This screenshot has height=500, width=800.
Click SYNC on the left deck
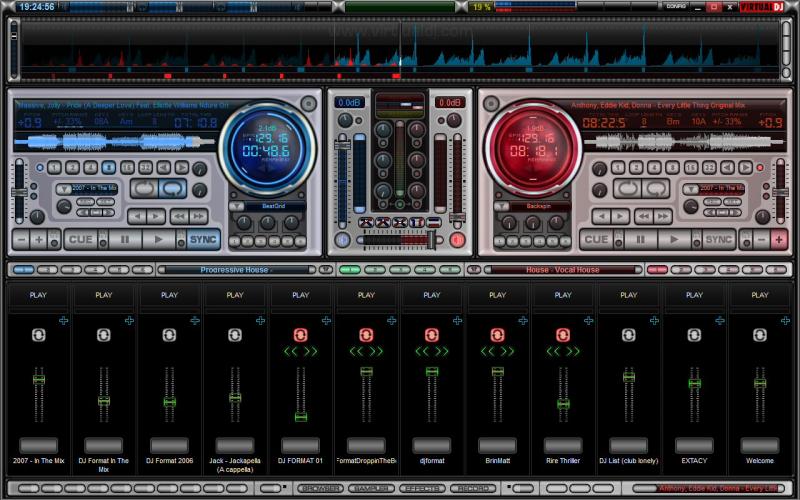coord(203,239)
